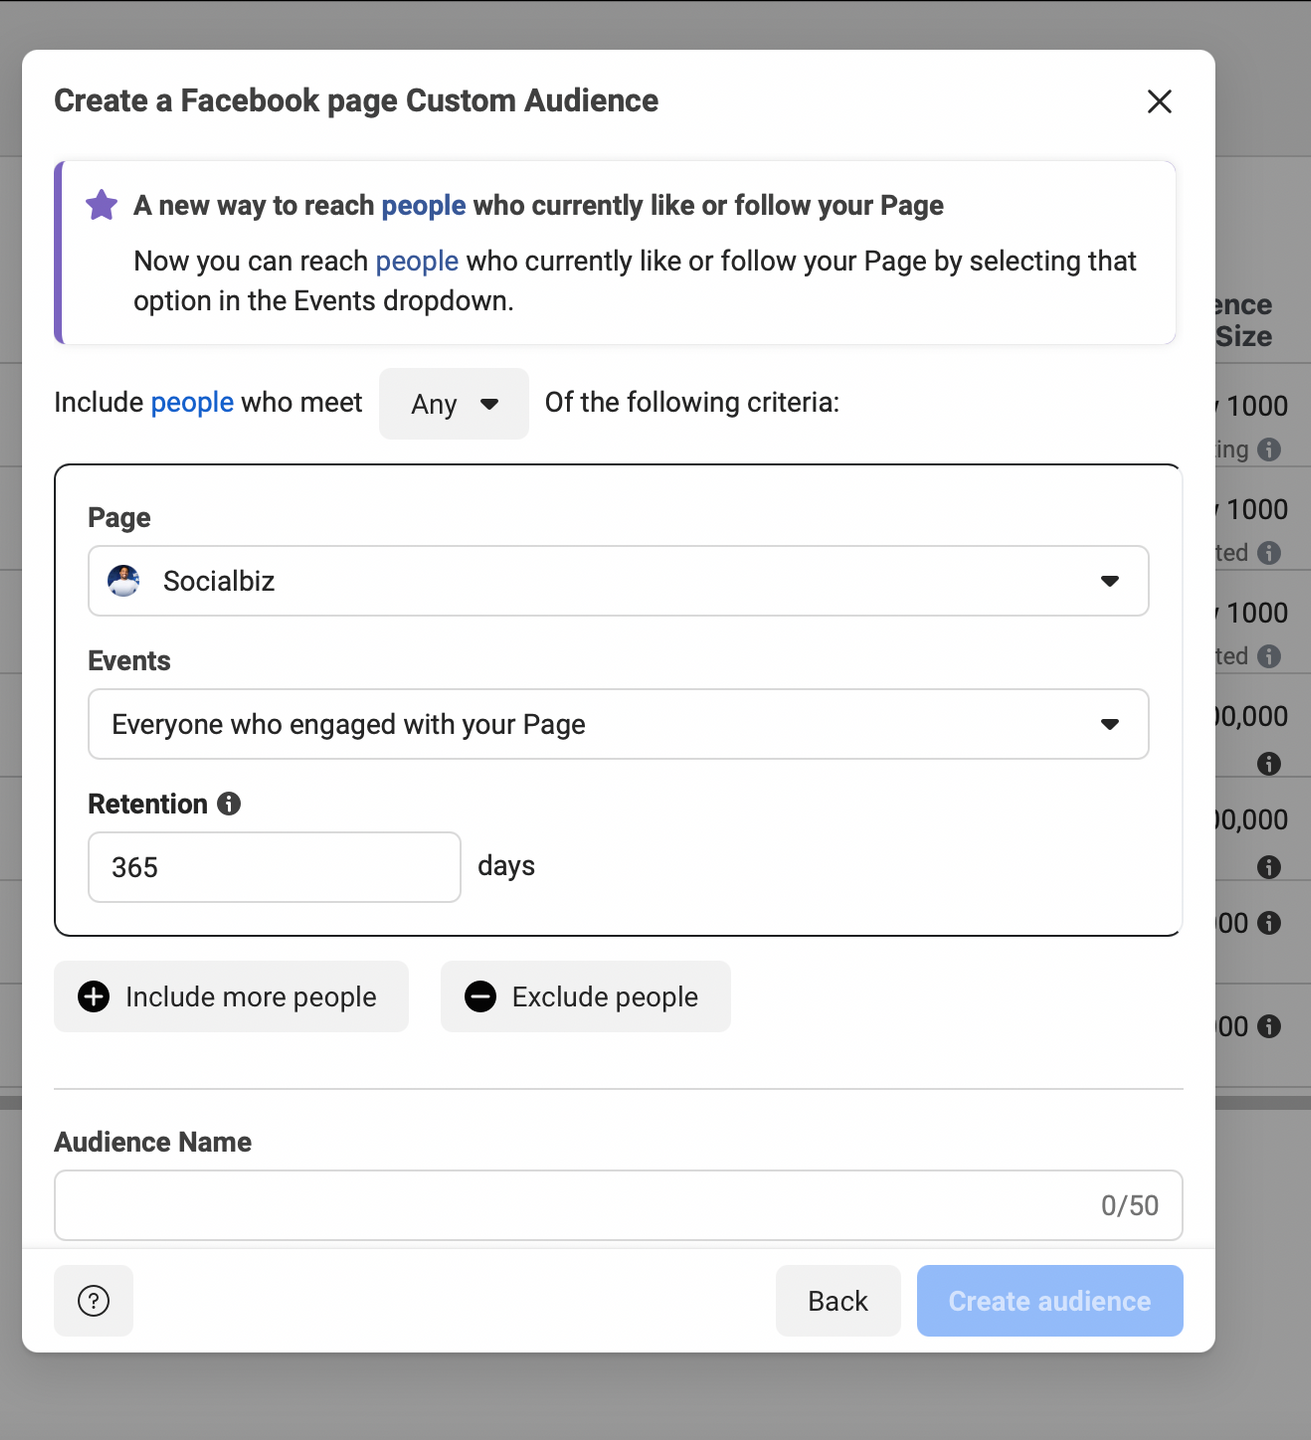The image size is (1311, 1440).
Task: Click the purple star icon in the banner
Action: (101, 205)
